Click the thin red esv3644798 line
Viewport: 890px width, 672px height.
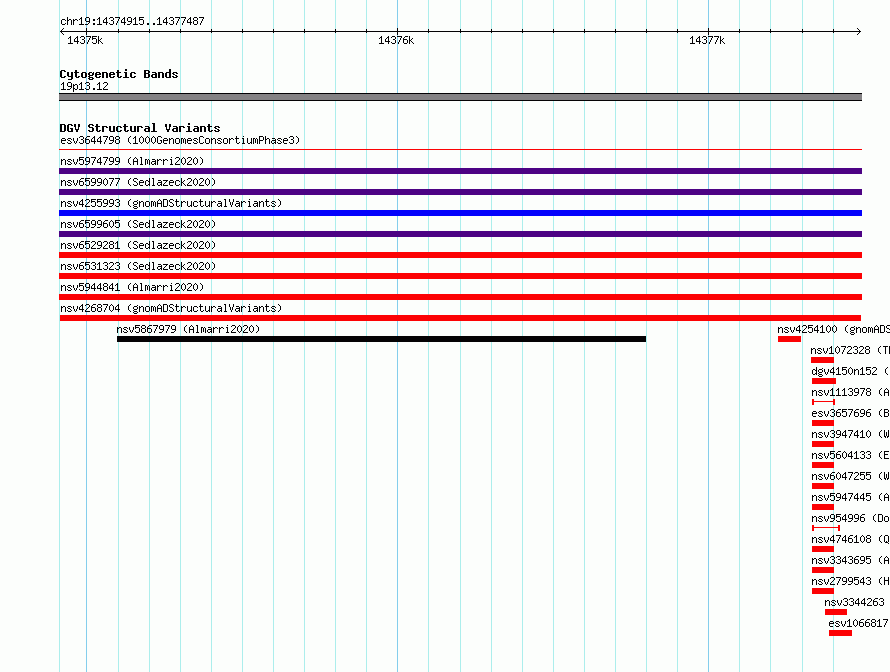(x=460, y=150)
